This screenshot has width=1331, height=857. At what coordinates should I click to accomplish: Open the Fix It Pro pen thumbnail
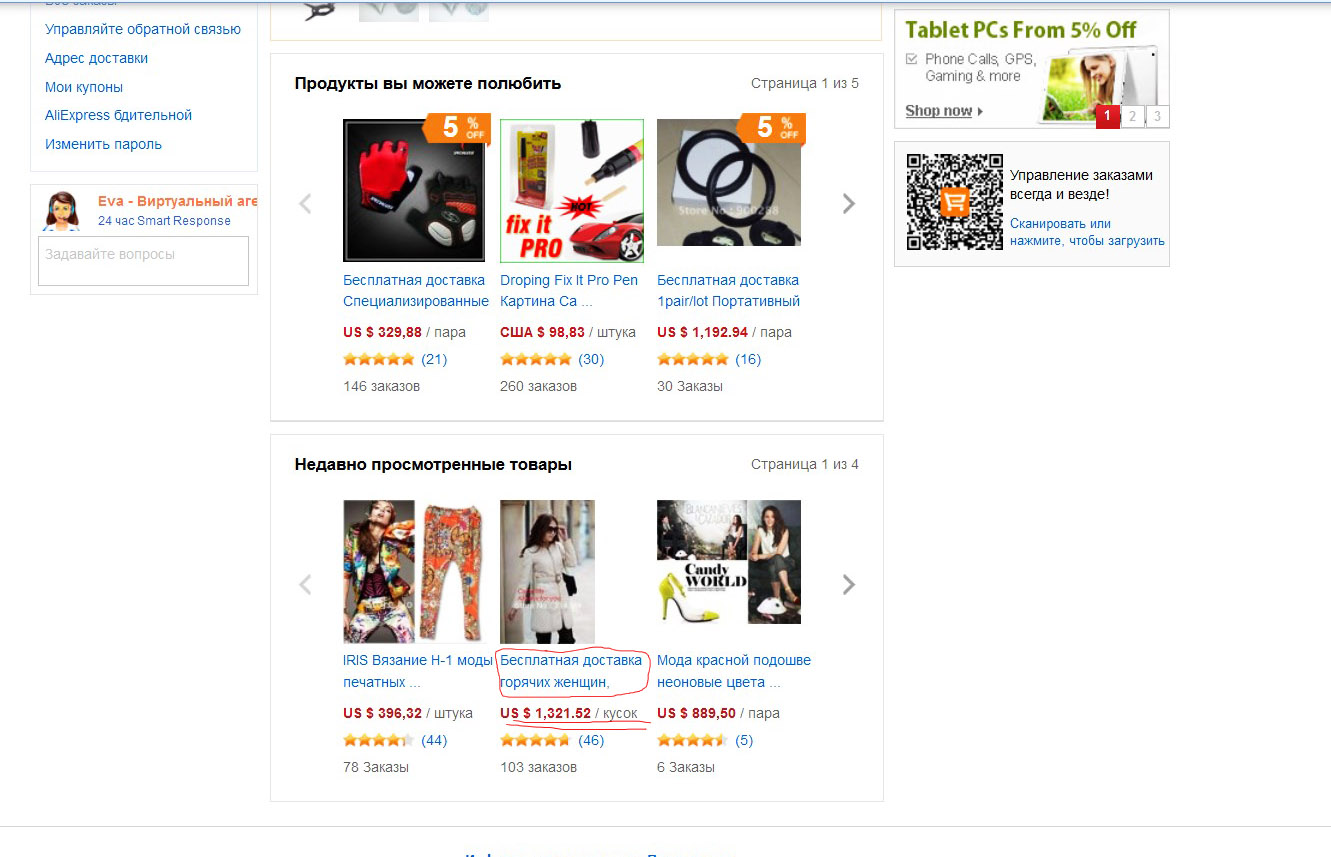(x=572, y=190)
